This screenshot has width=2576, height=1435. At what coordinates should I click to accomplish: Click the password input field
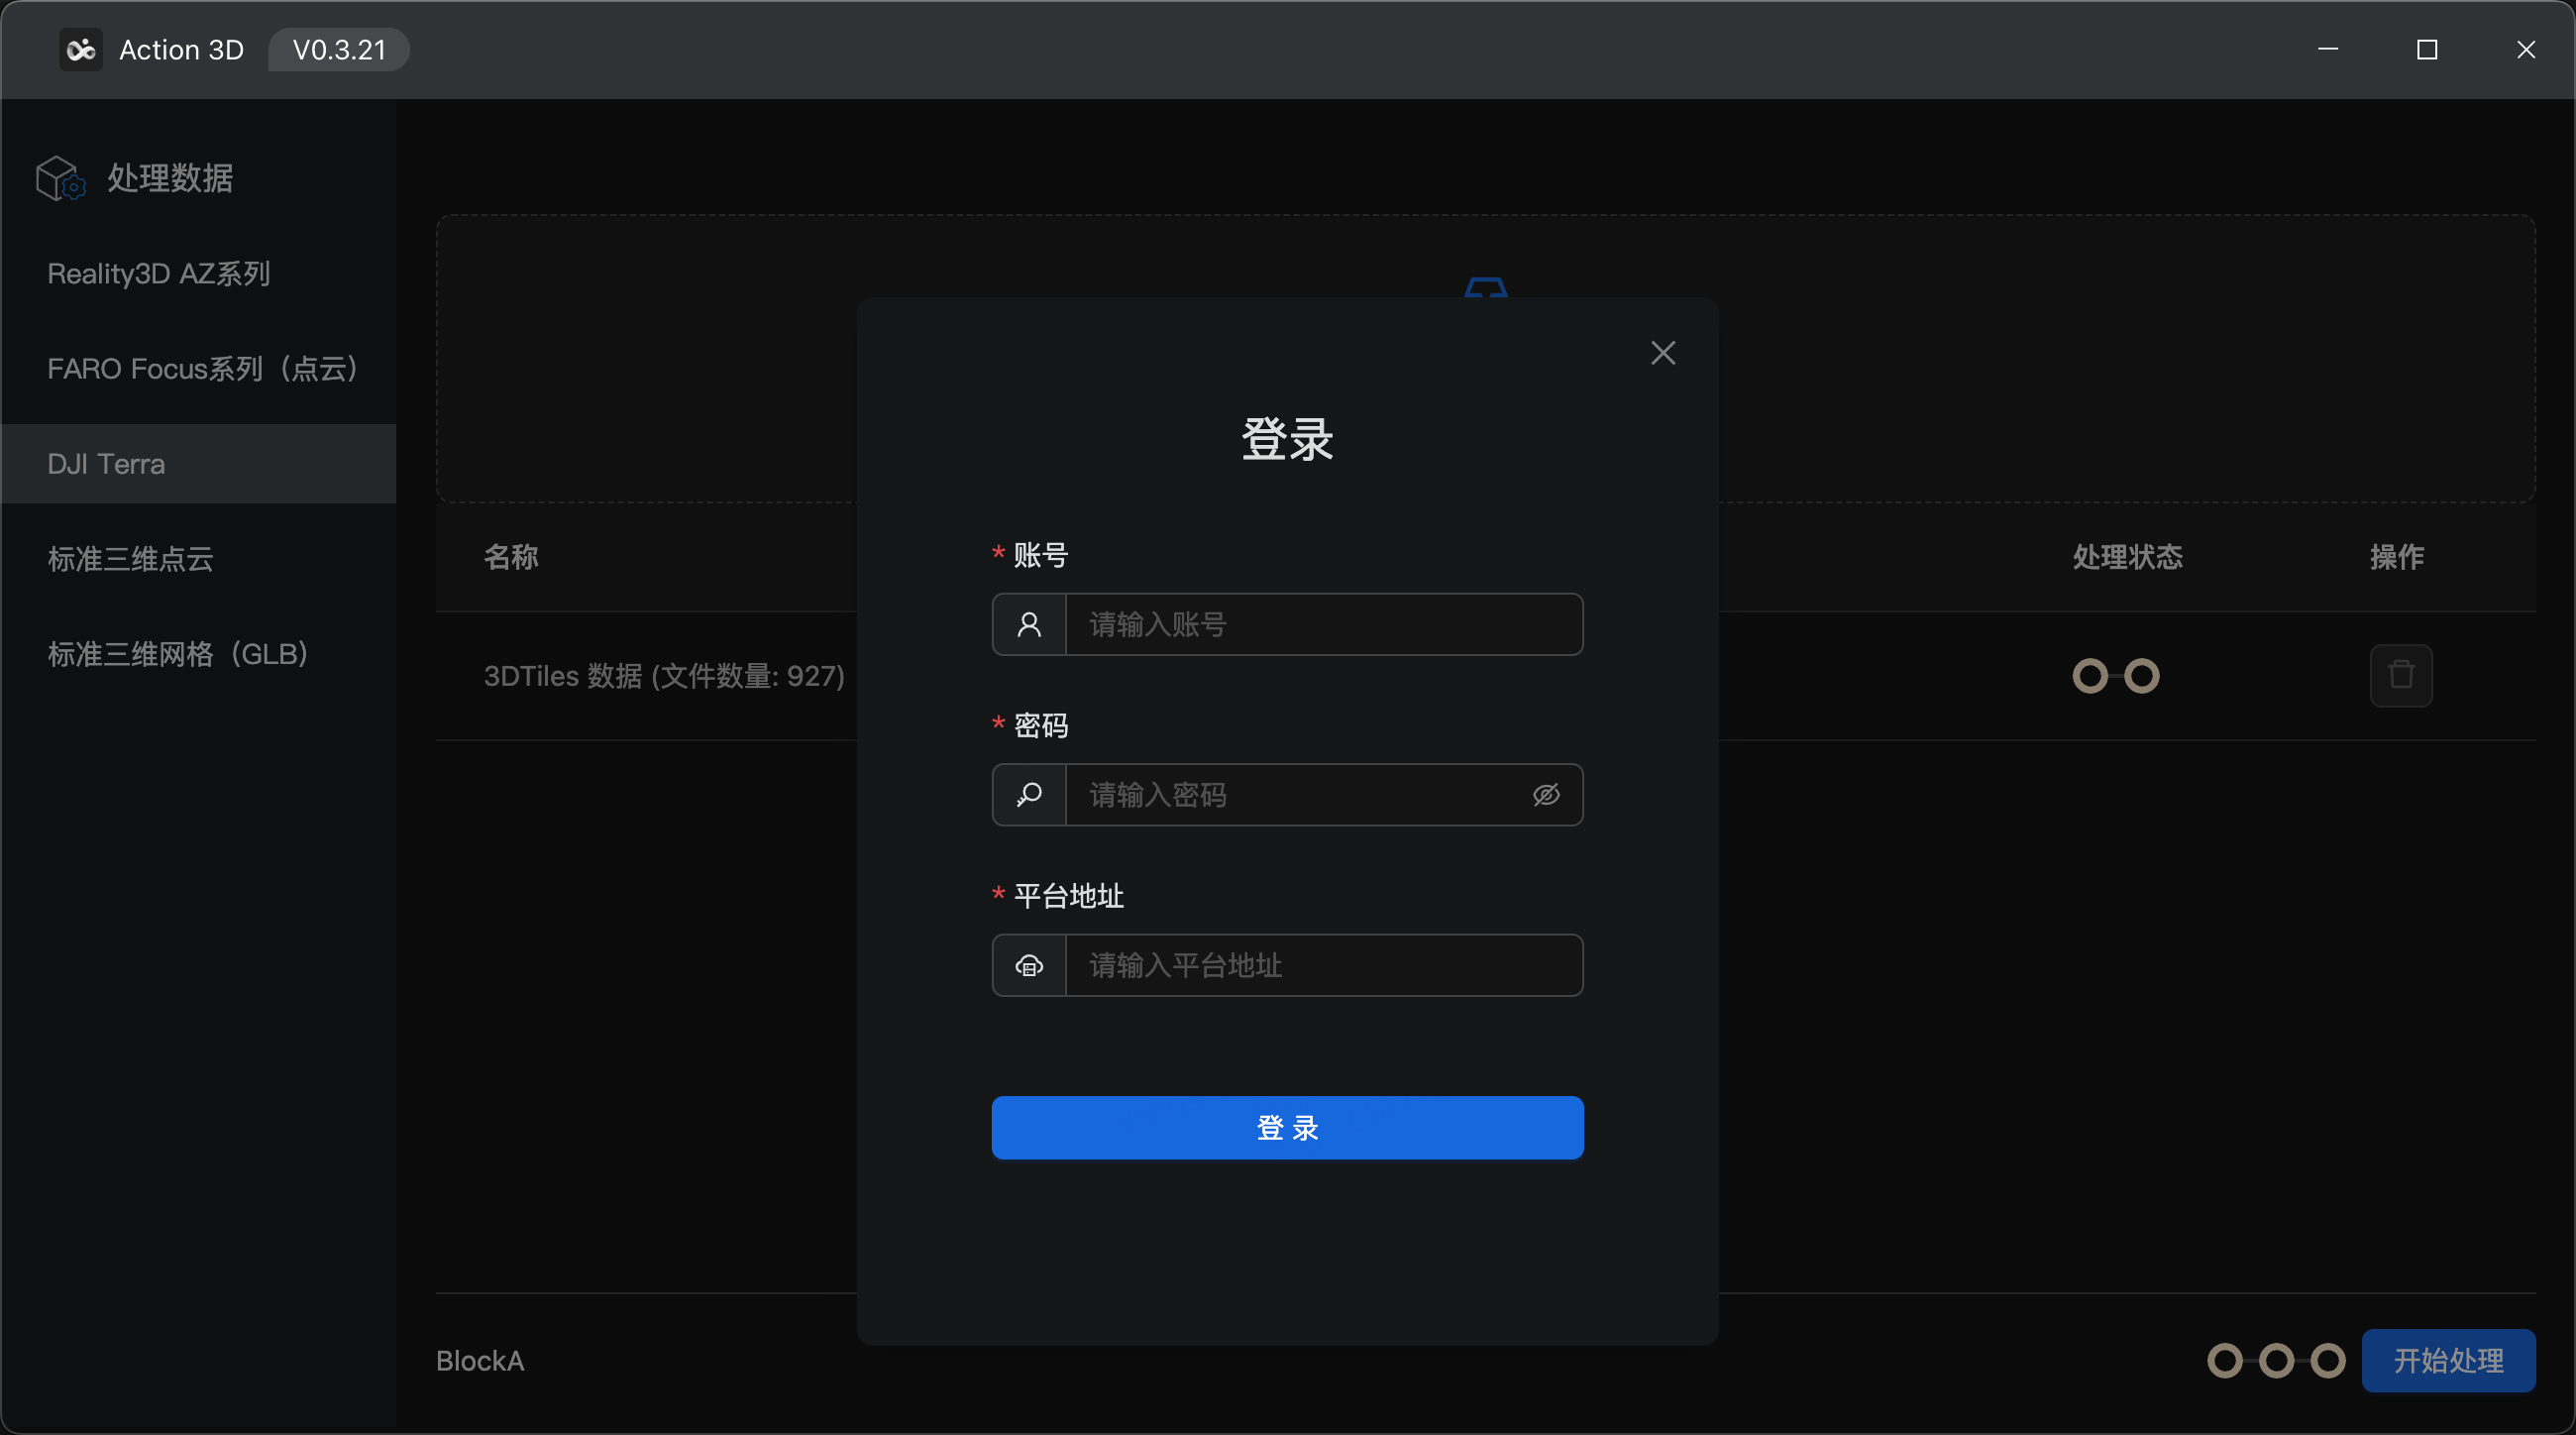1324,794
